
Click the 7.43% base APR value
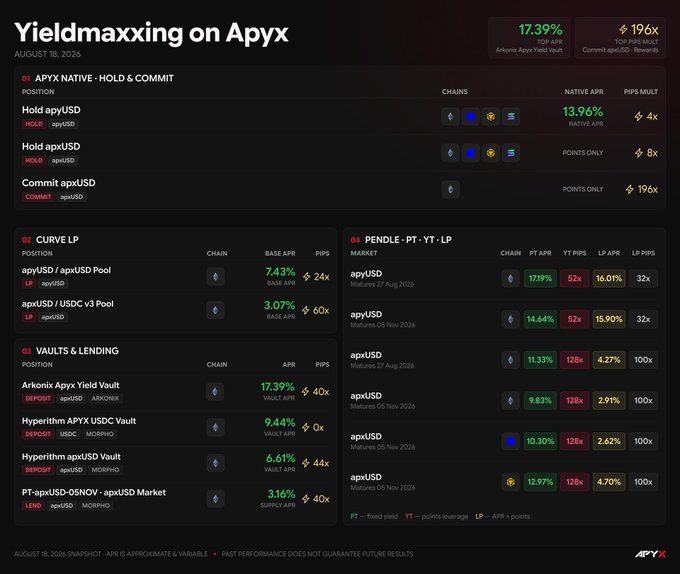coord(280,272)
